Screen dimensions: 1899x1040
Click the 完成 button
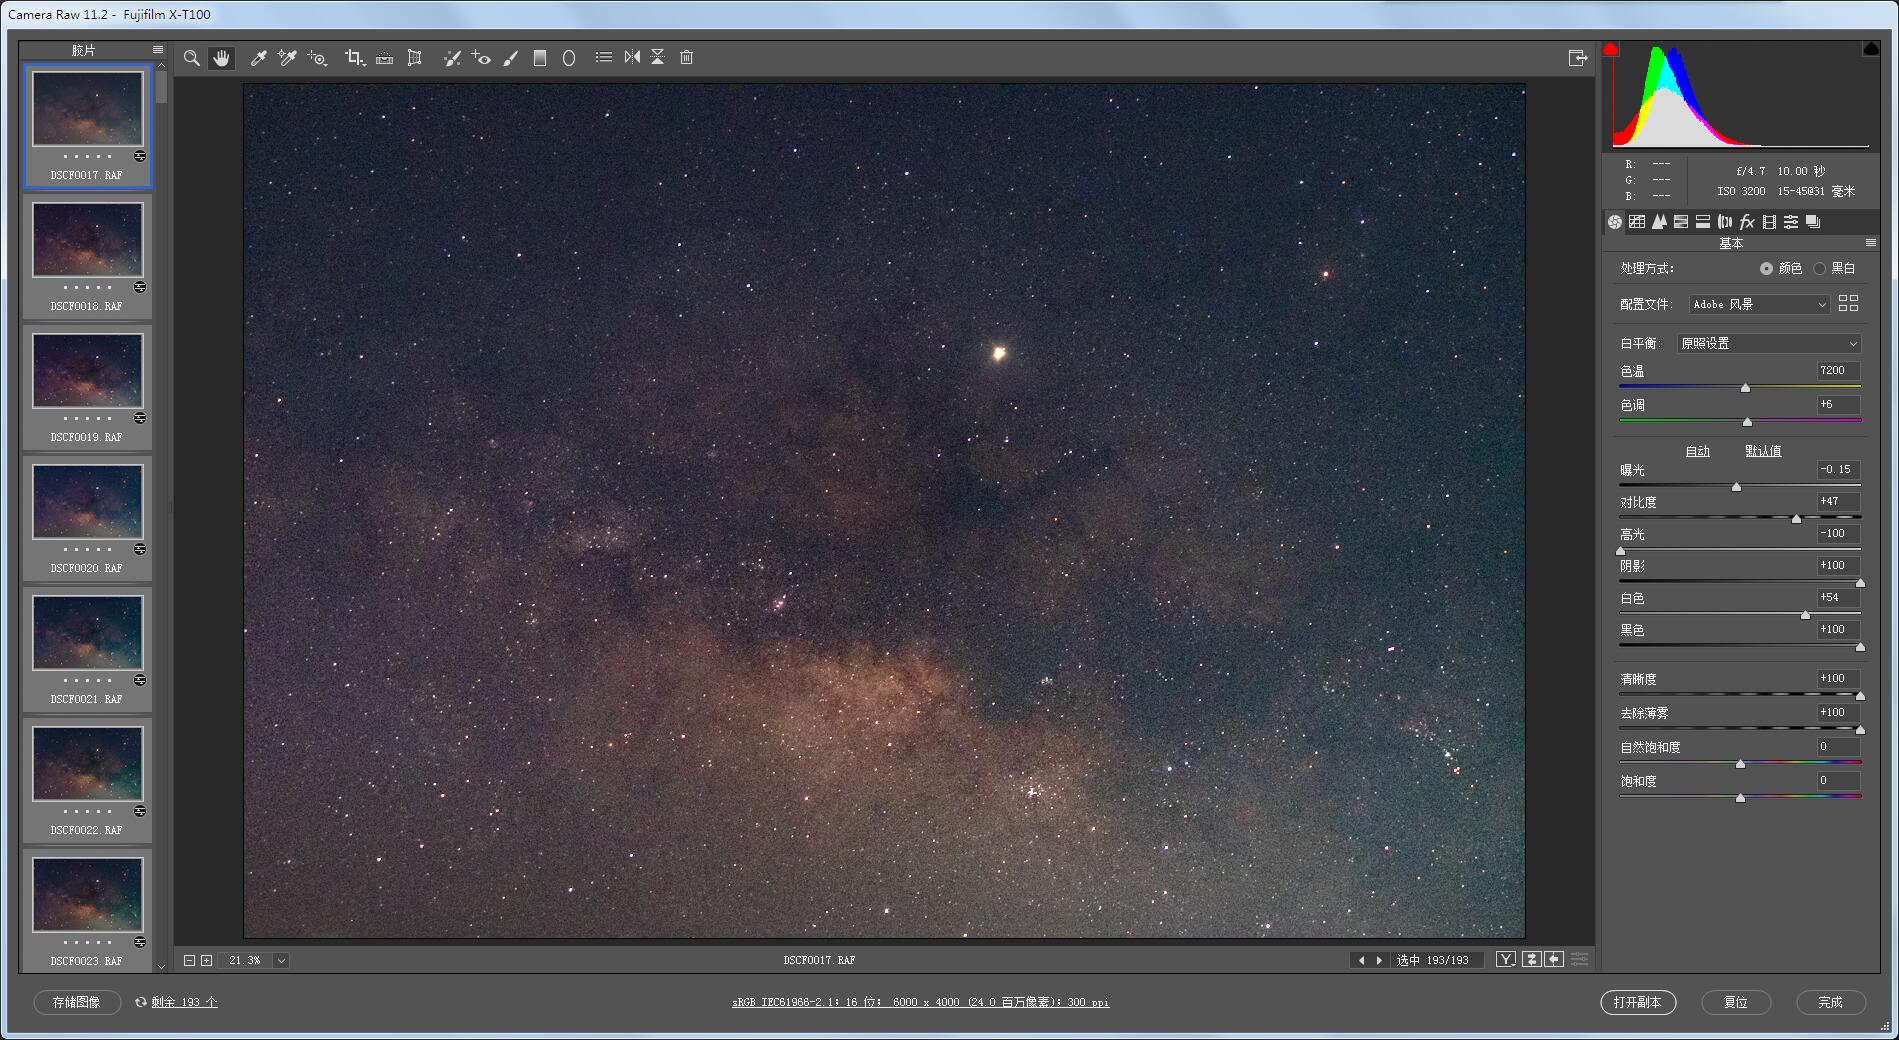pyautogui.click(x=1830, y=1002)
